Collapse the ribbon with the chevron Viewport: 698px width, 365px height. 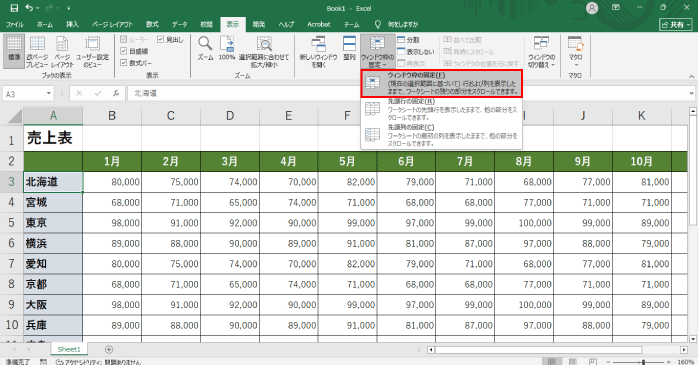point(691,76)
